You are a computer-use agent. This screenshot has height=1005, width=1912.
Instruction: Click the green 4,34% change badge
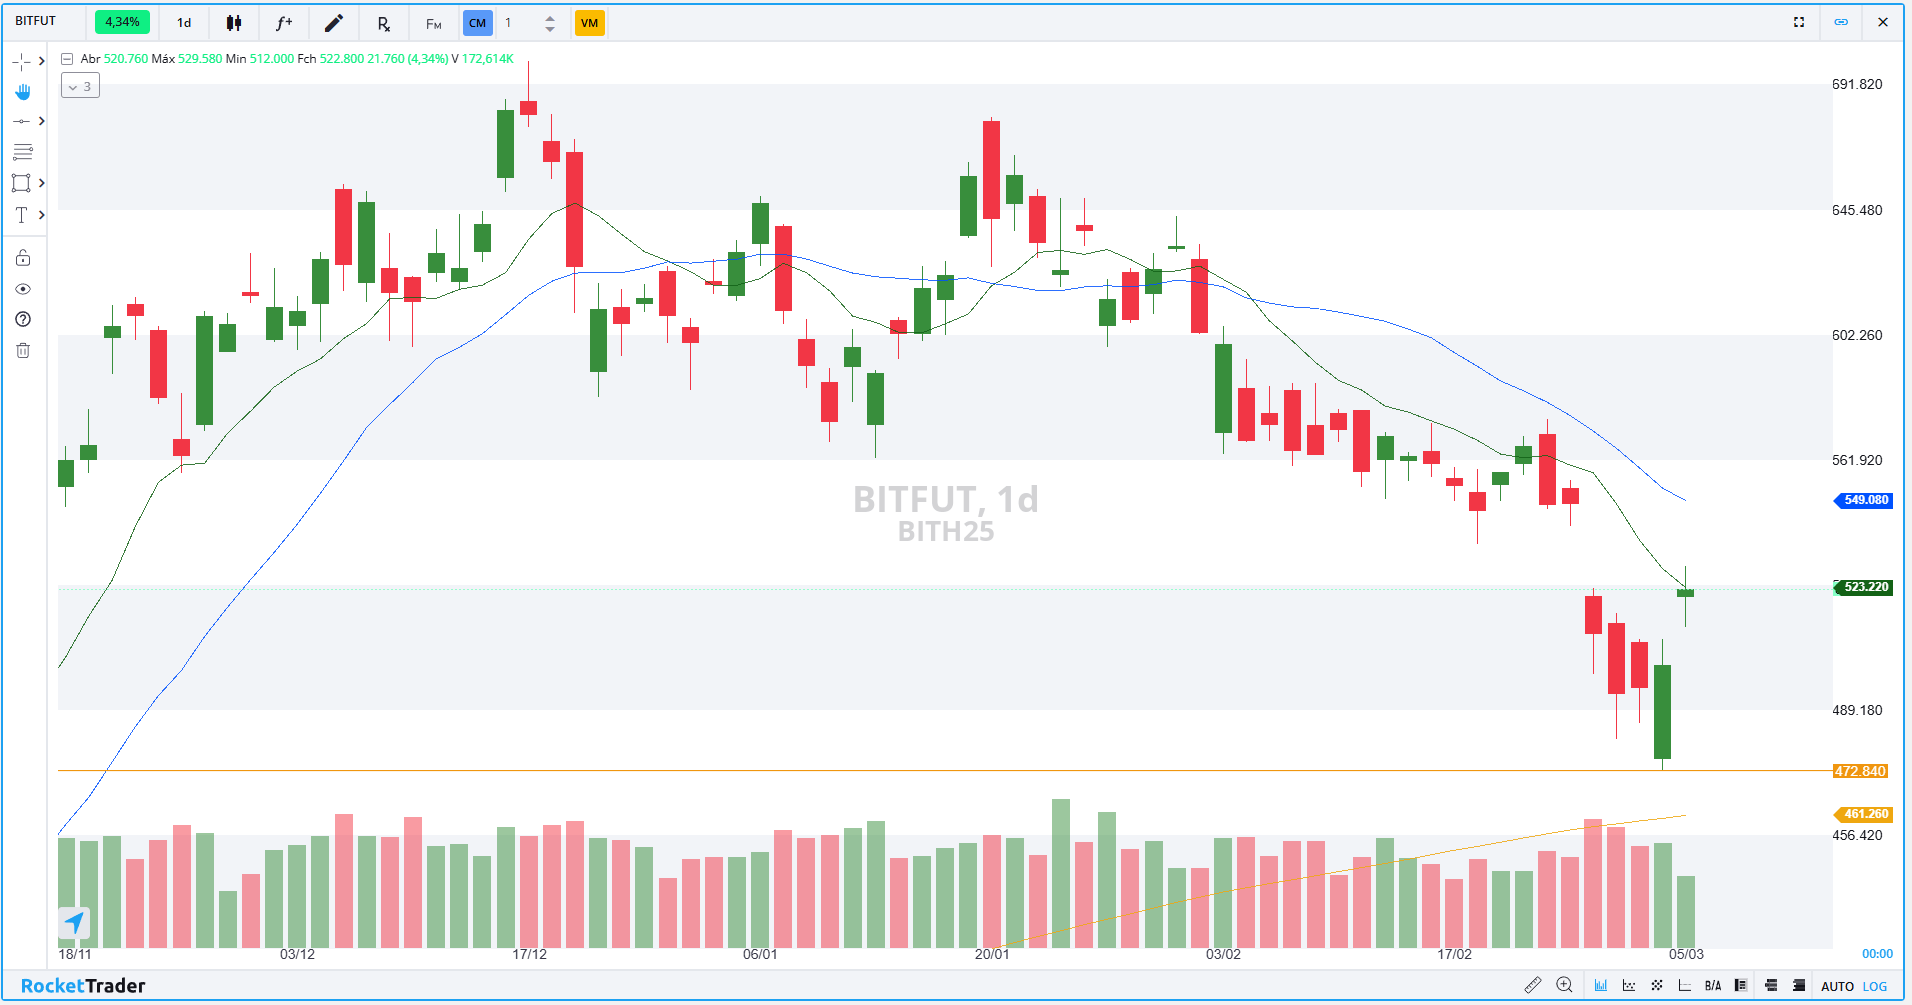[122, 22]
